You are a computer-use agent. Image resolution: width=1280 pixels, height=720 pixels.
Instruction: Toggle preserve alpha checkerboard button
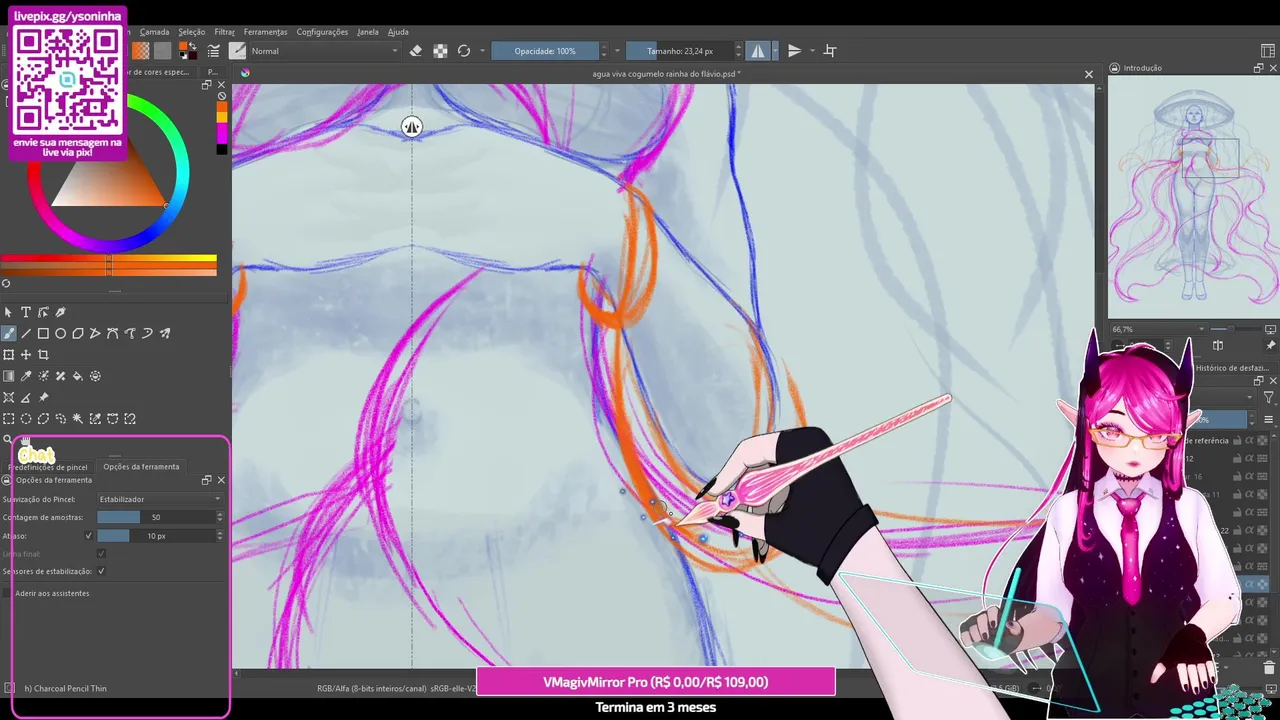440,51
